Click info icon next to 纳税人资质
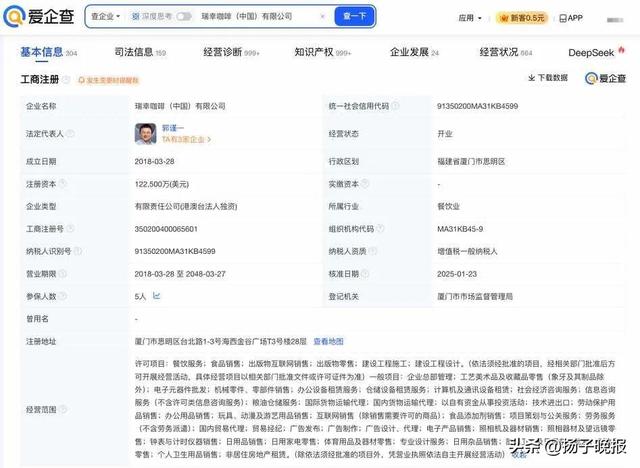Image resolution: width=640 pixels, height=468 pixels. point(373,251)
